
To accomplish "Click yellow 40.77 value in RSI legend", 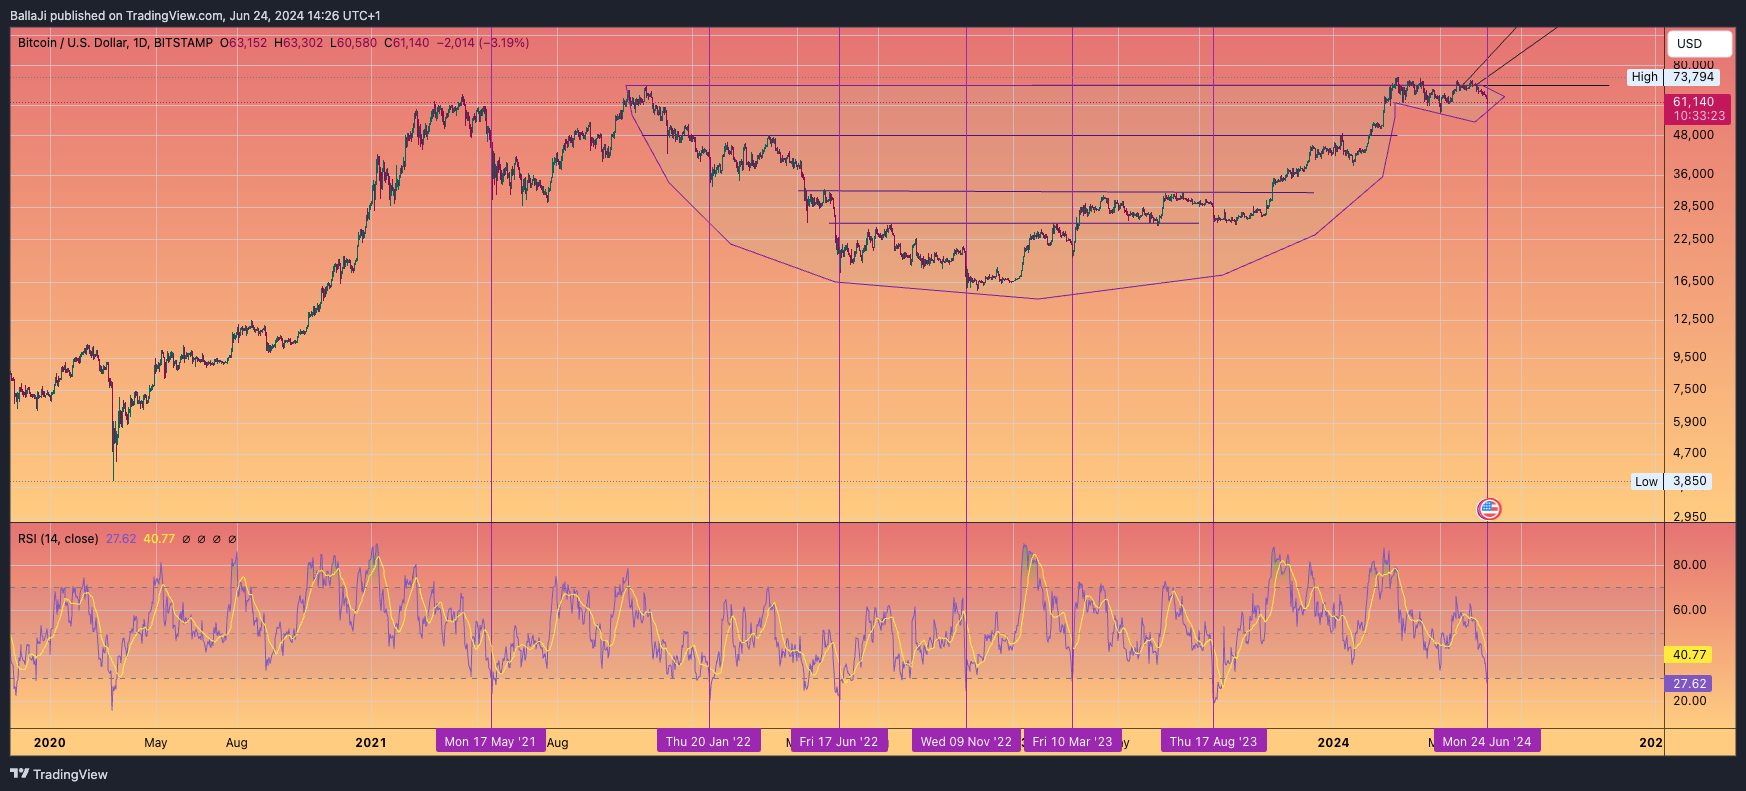I will 159,539.
